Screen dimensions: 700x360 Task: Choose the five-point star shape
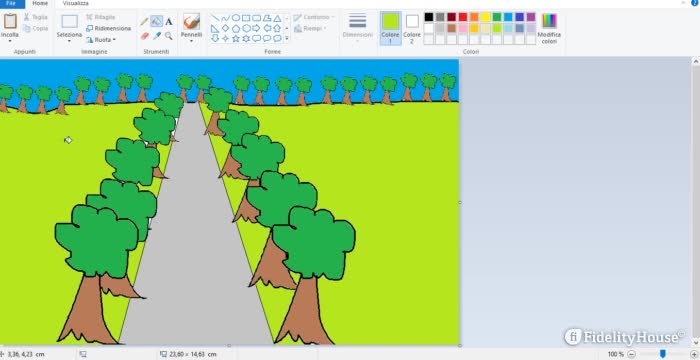236,39
